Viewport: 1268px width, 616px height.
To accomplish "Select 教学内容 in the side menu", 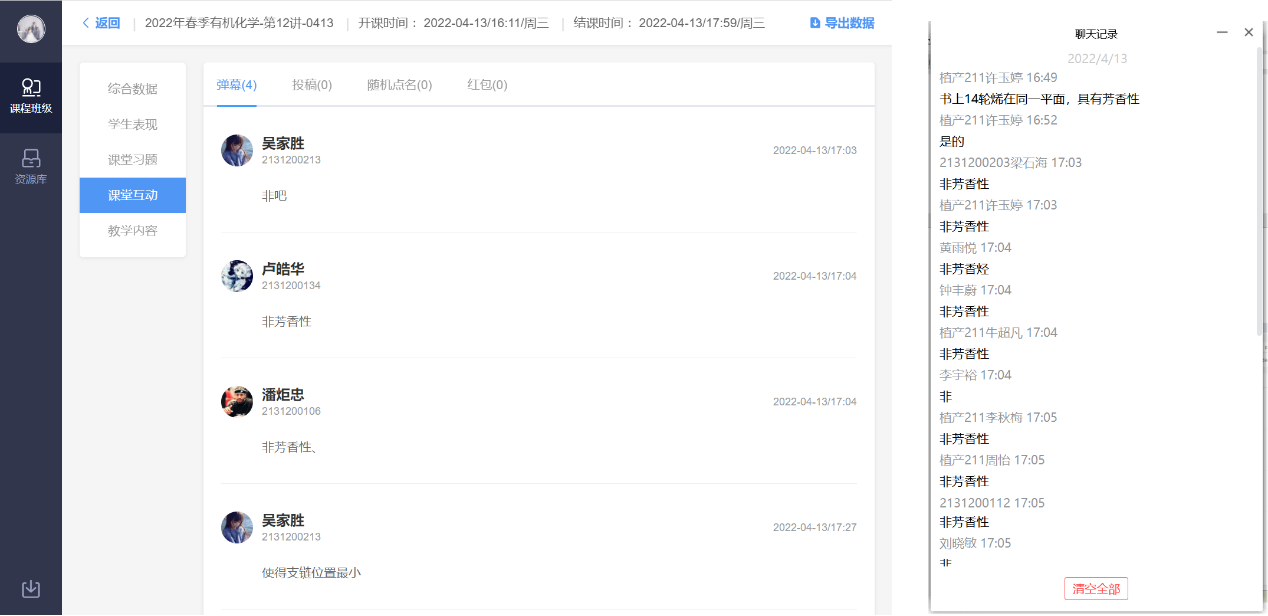I will (x=133, y=231).
